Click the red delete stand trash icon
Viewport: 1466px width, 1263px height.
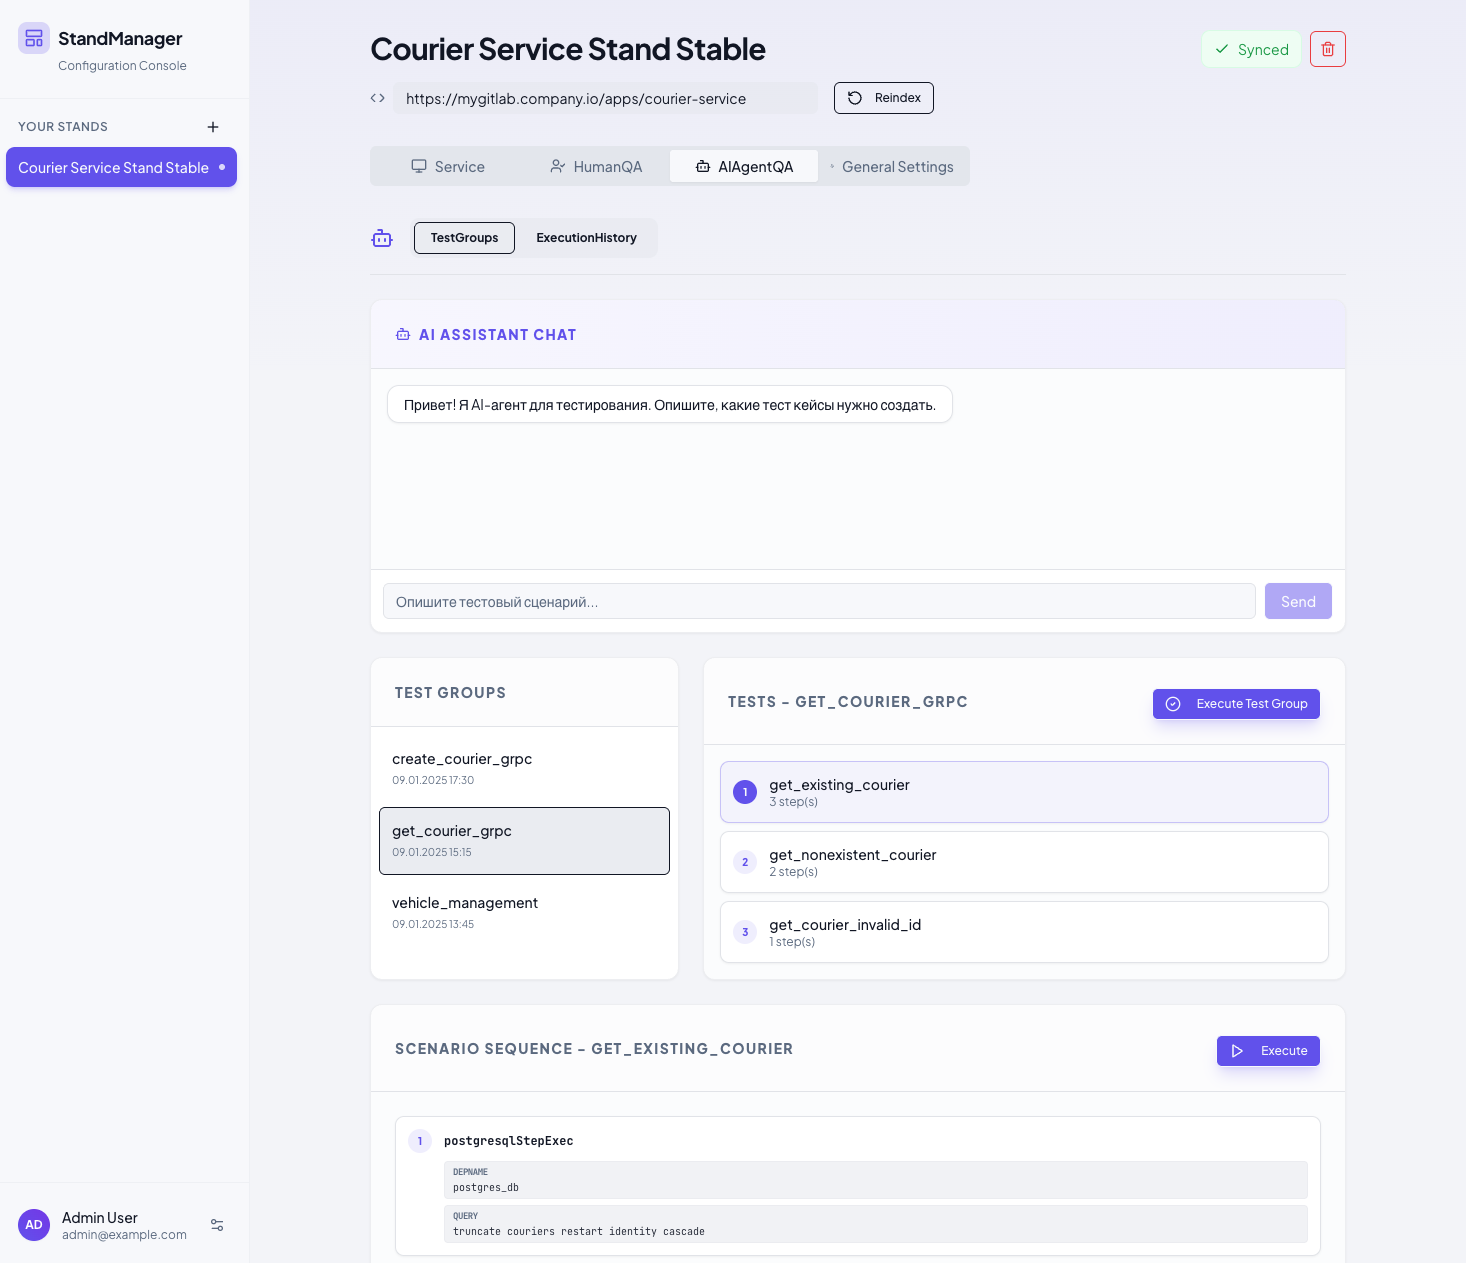[1327, 49]
